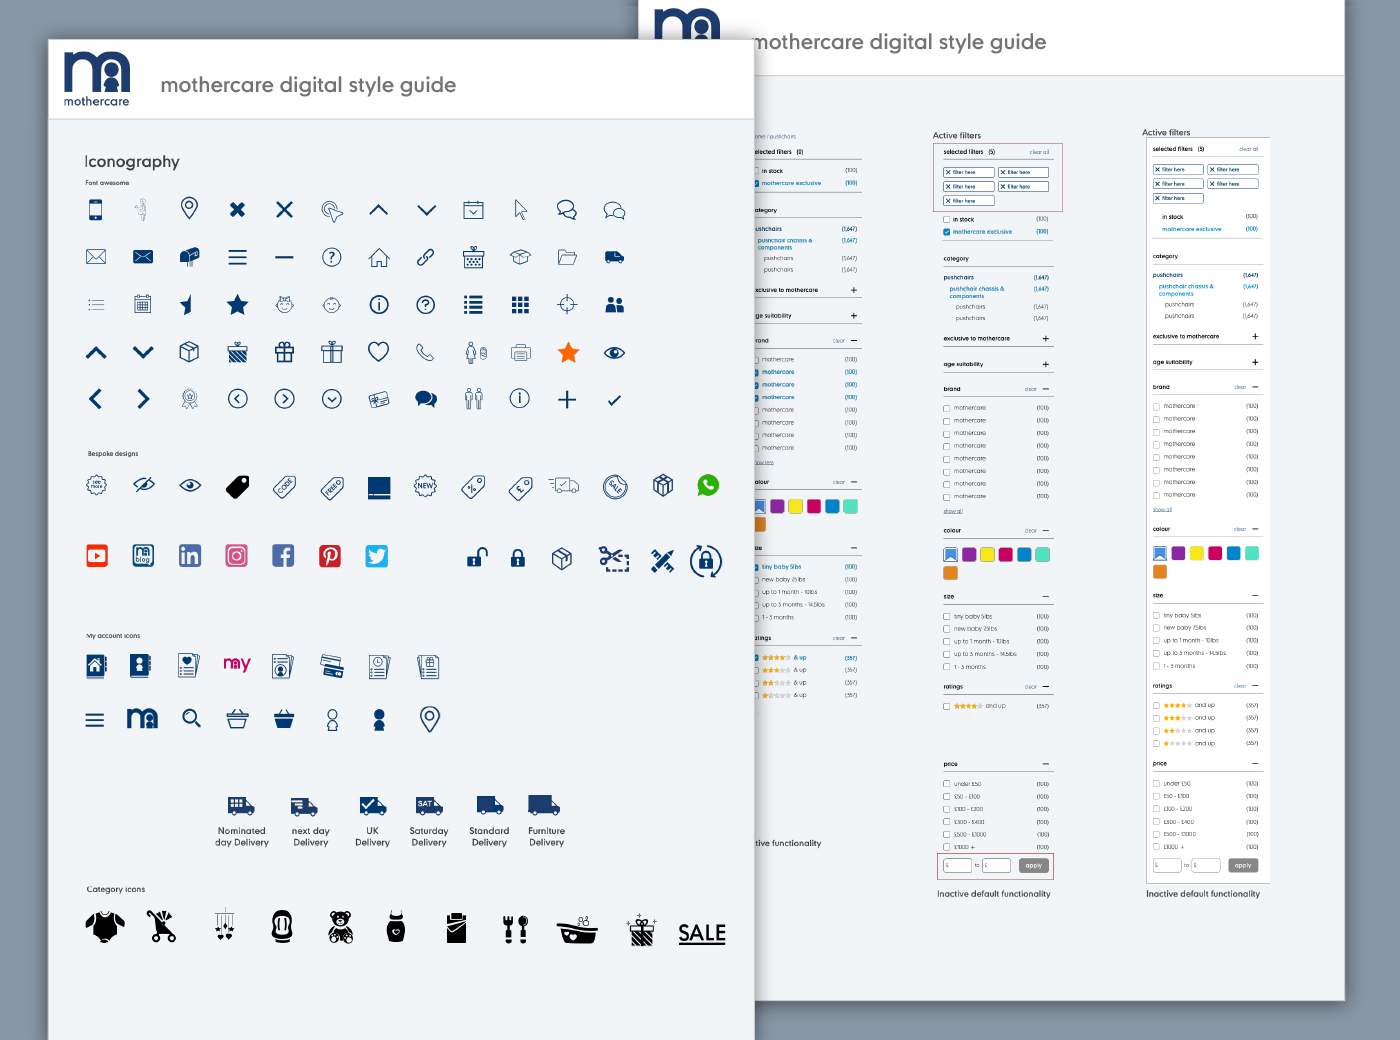1400x1040 pixels.
Task: Click the half star icon
Action: click(187, 305)
